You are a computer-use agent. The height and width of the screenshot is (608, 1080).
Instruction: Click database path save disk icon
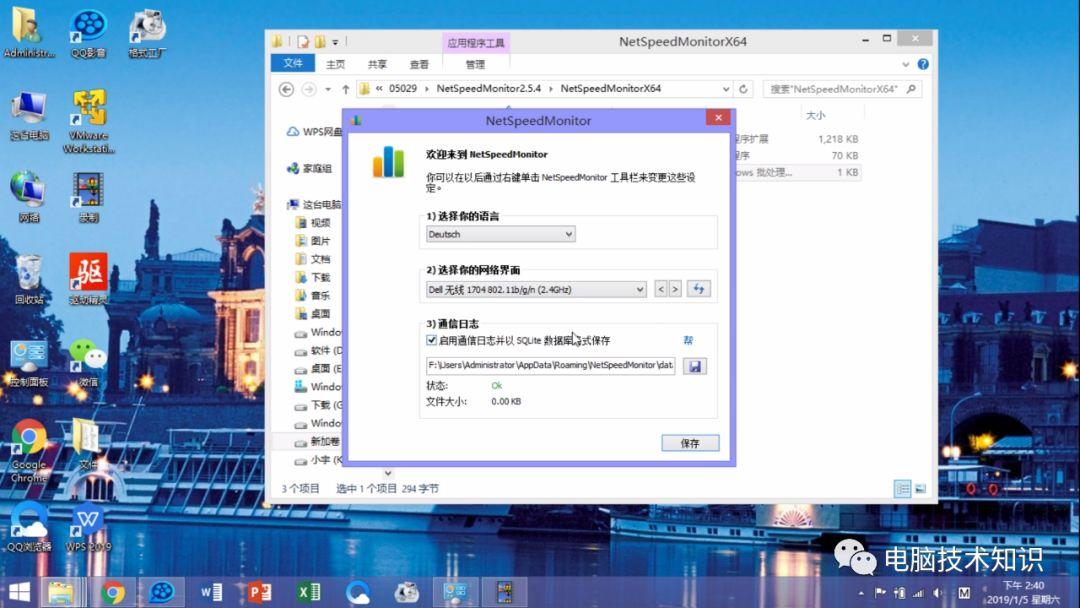pos(695,366)
